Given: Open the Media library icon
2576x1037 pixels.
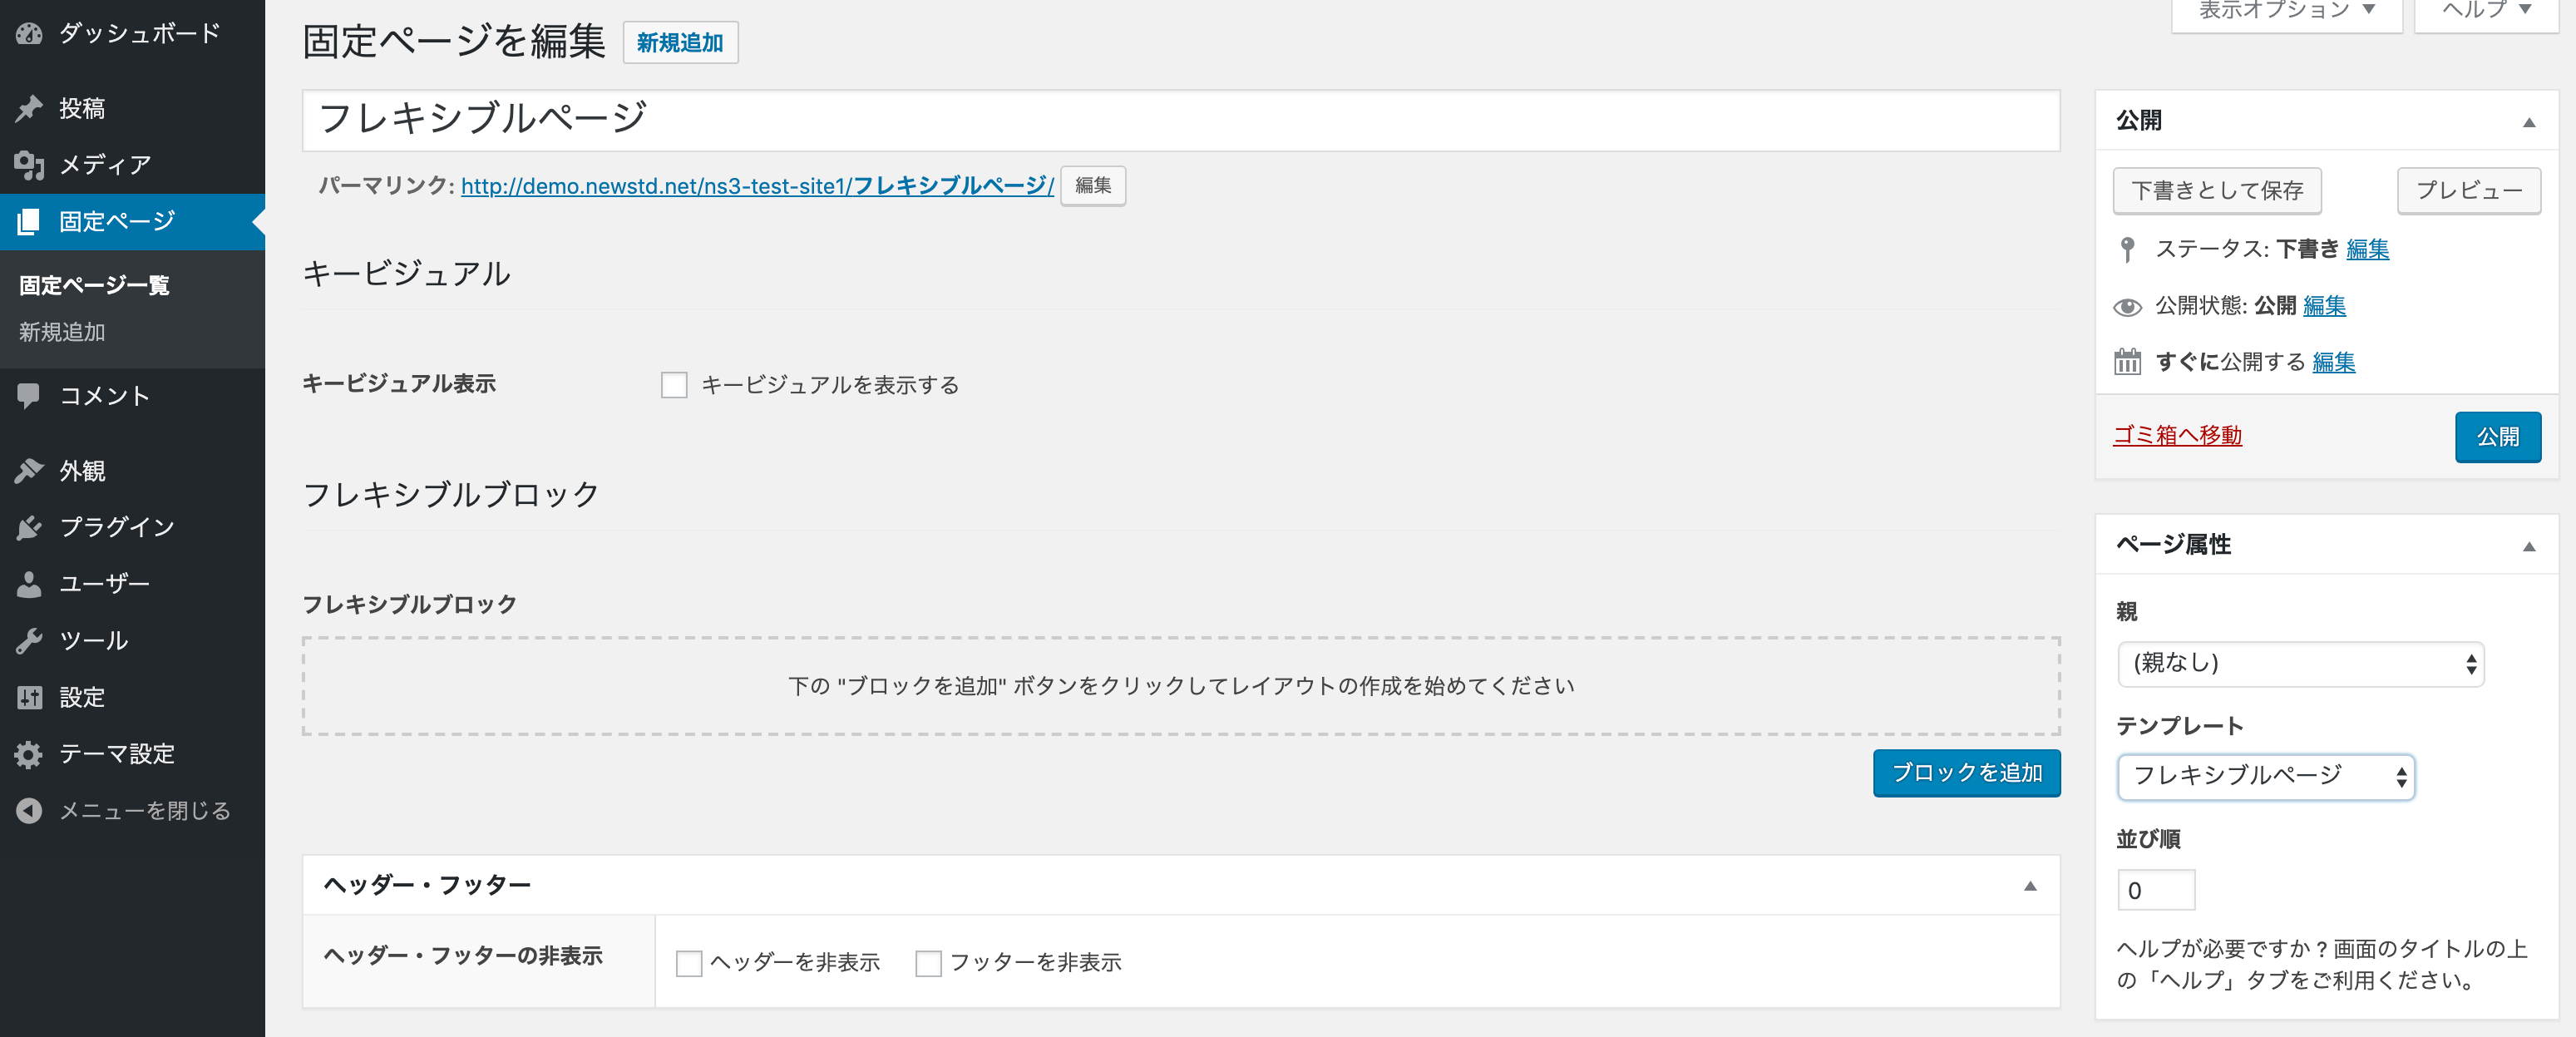Looking at the screenshot, I should coord(29,165).
